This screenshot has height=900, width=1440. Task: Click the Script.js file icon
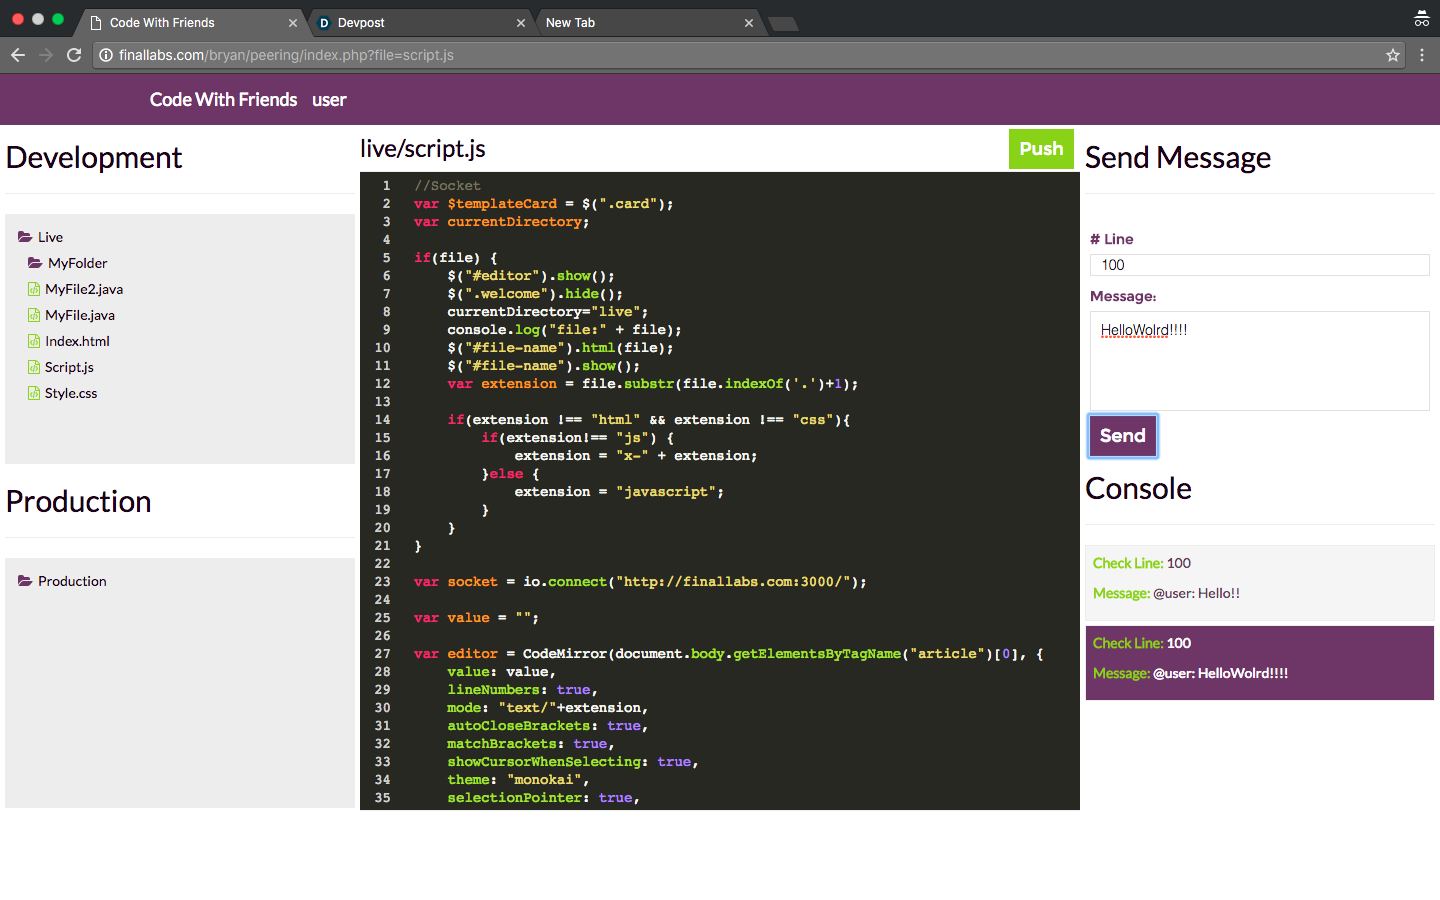pos(34,367)
